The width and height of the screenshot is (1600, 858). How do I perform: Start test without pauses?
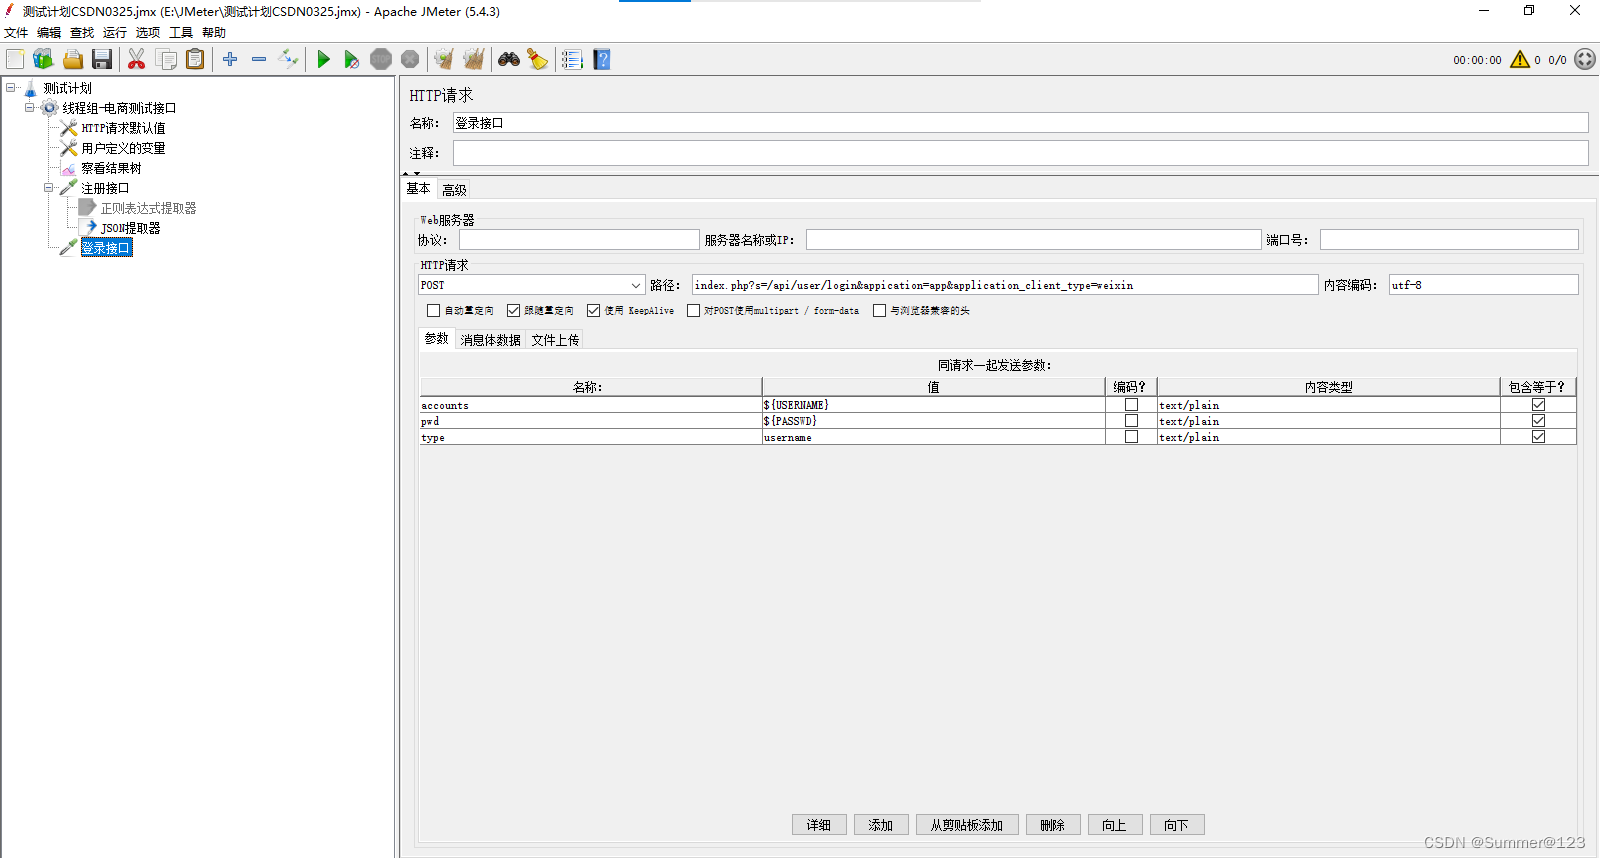click(x=351, y=59)
